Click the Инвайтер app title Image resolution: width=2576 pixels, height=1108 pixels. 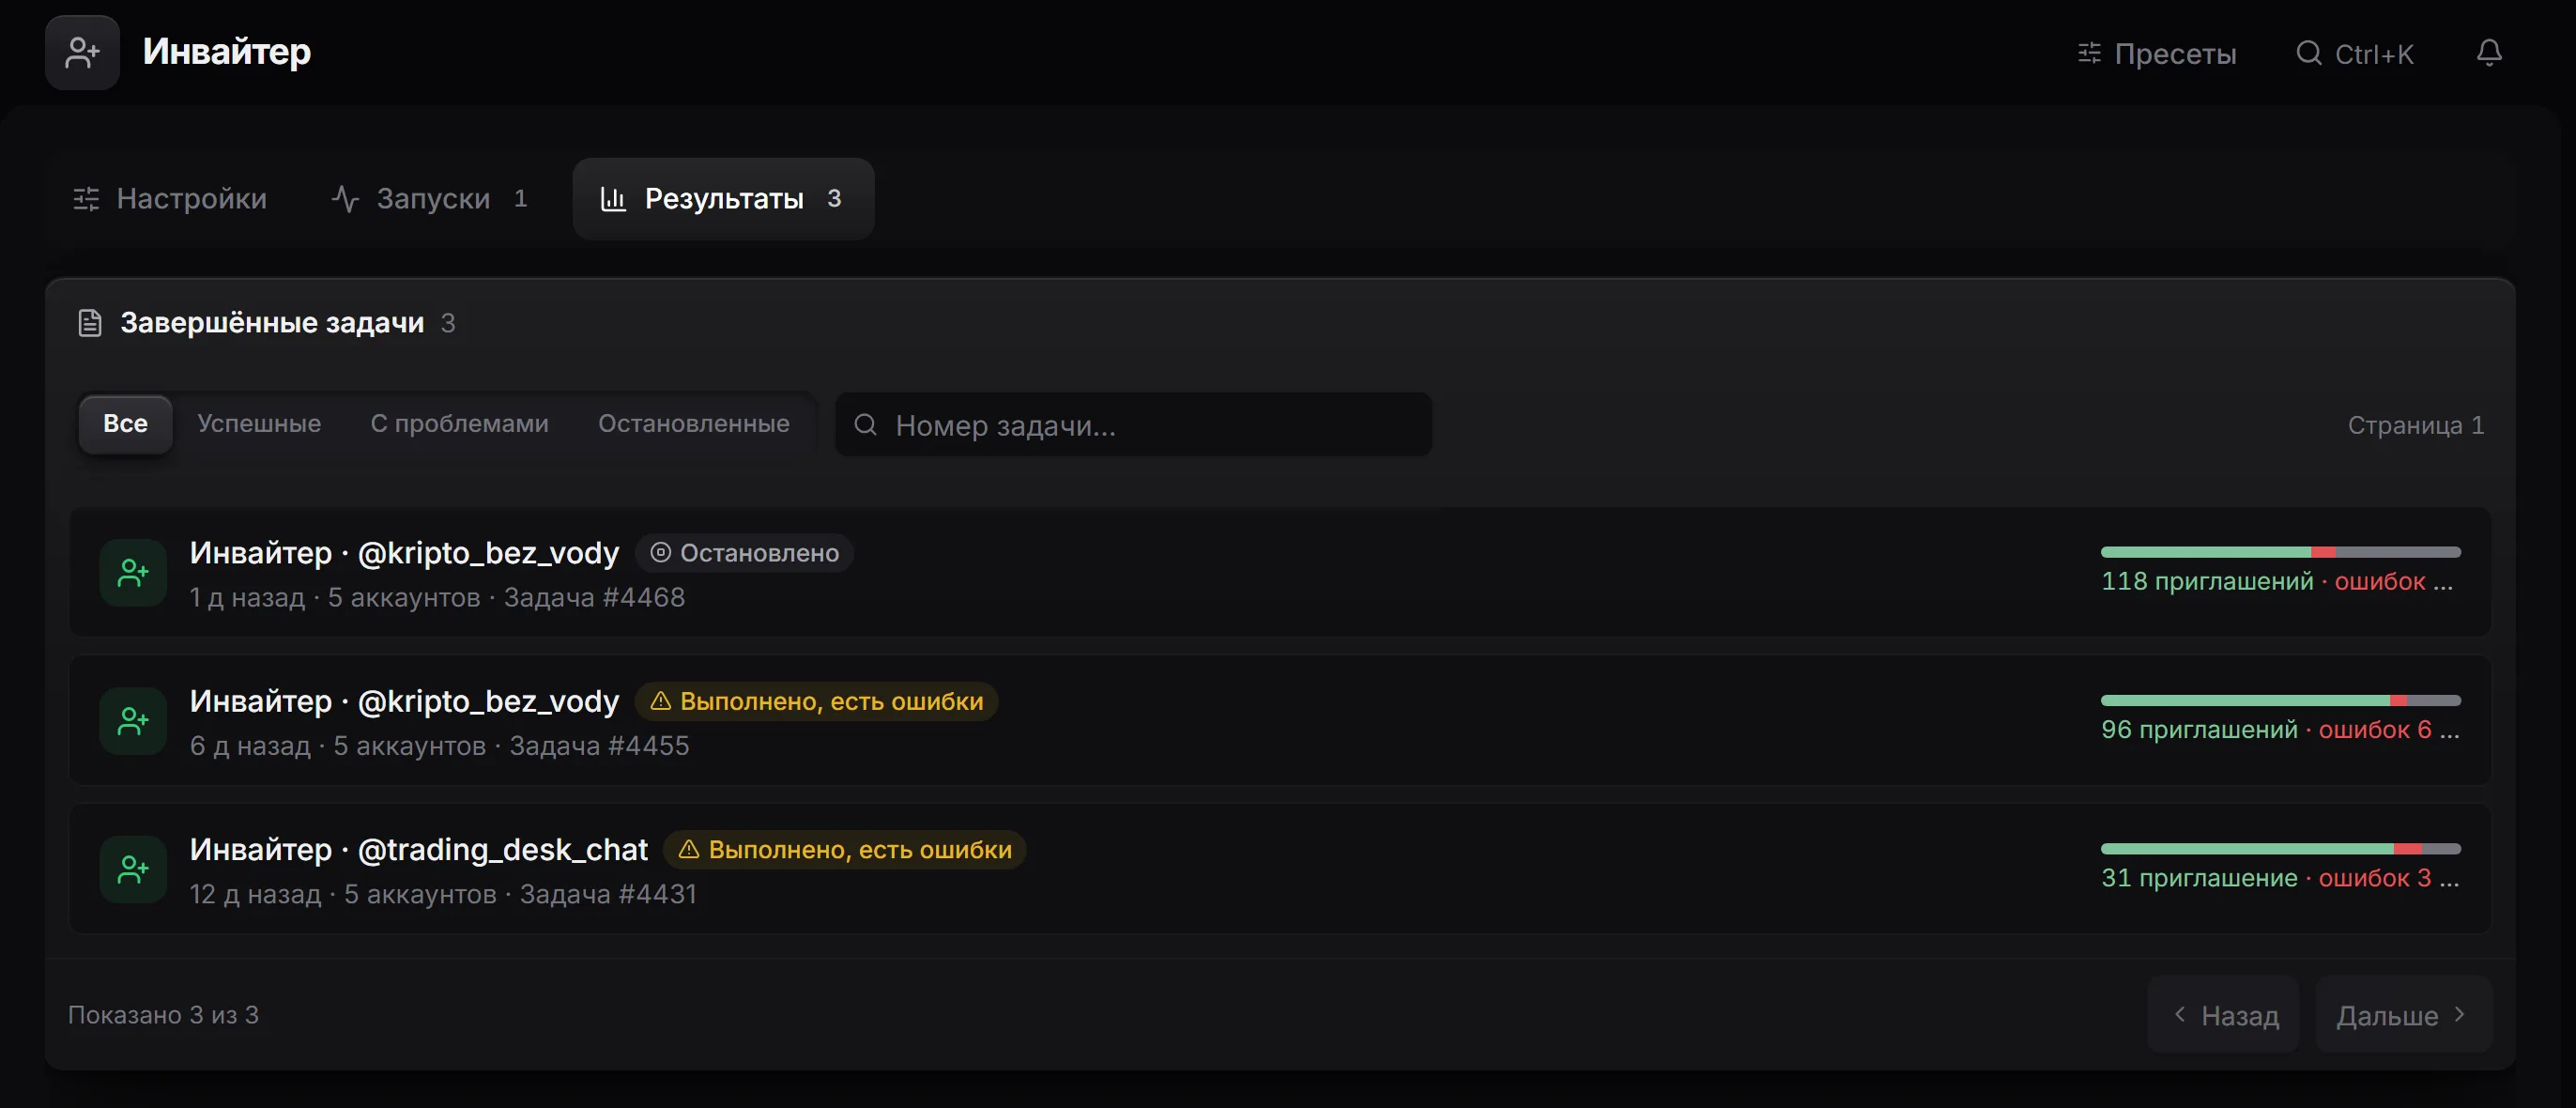pos(226,51)
